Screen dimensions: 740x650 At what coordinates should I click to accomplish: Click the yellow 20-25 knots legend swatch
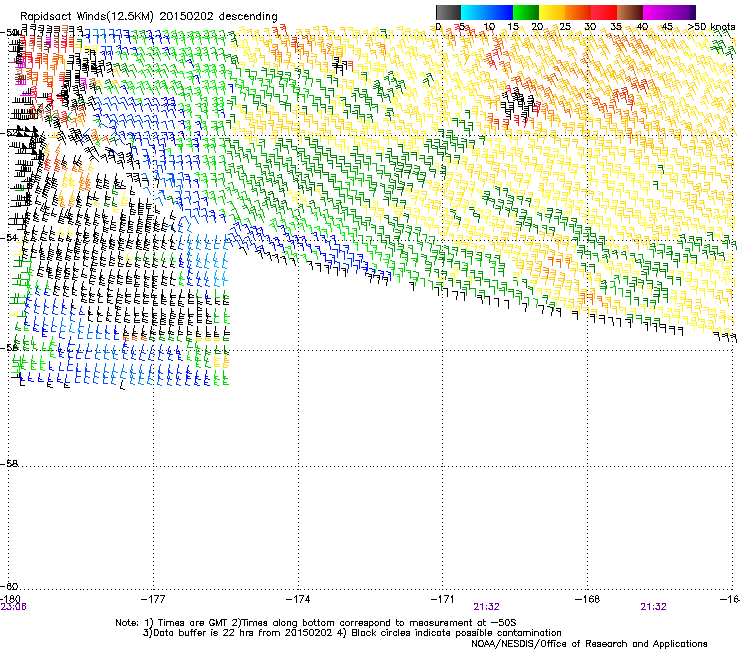point(552,12)
